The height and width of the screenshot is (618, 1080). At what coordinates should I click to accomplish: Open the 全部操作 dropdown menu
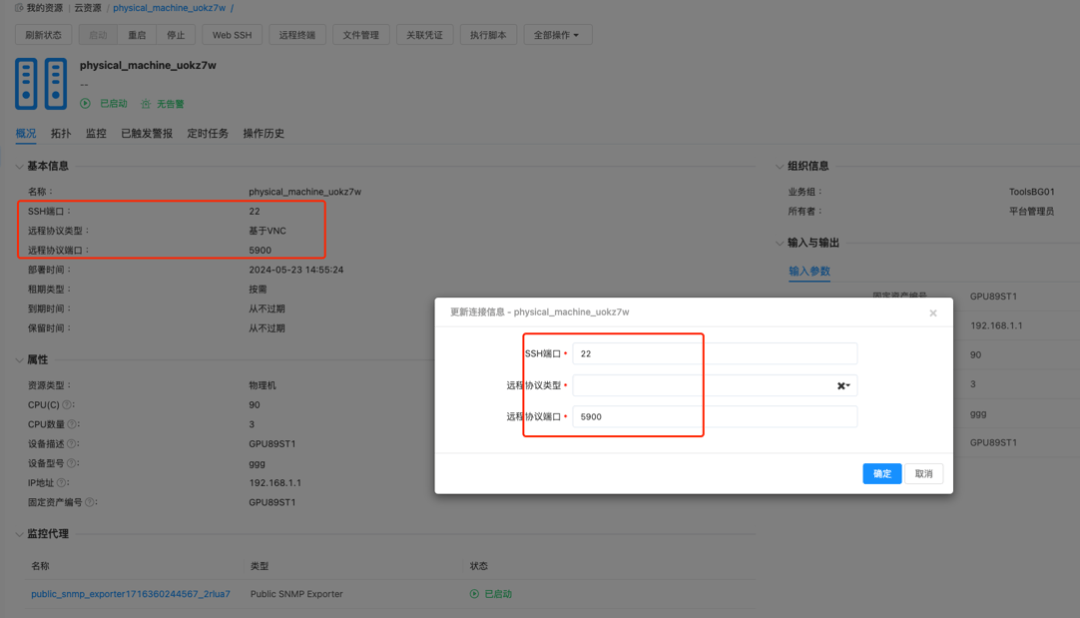tap(556, 34)
